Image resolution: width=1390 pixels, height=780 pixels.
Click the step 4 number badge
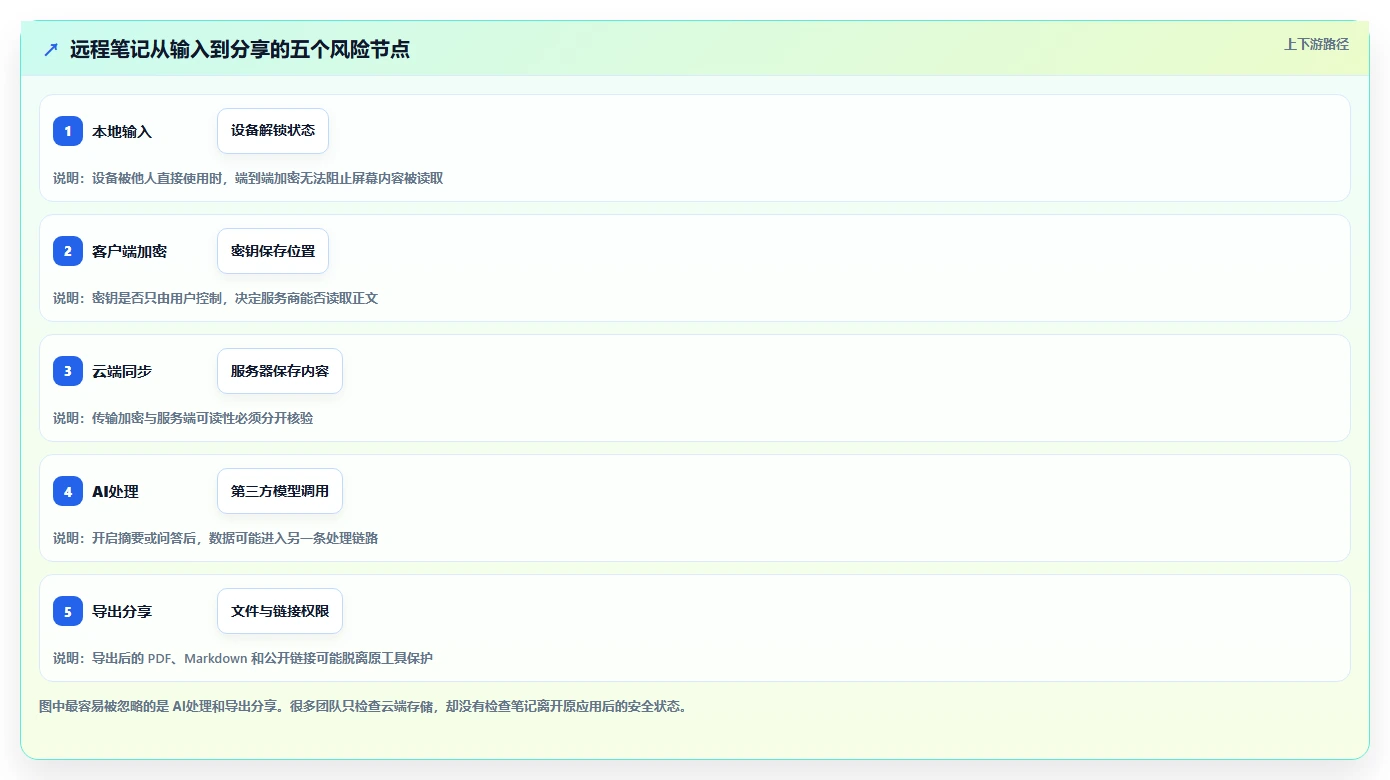click(68, 491)
